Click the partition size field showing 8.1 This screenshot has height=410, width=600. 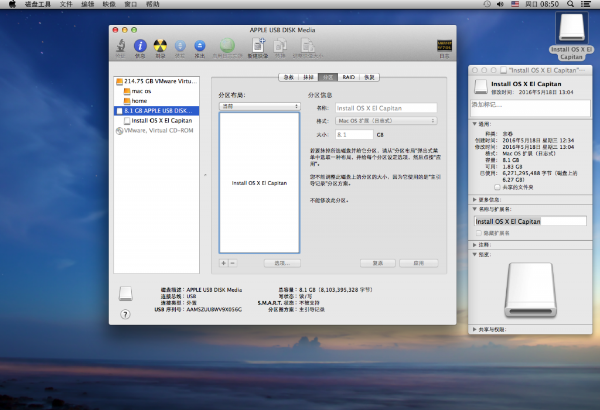click(354, 135)
